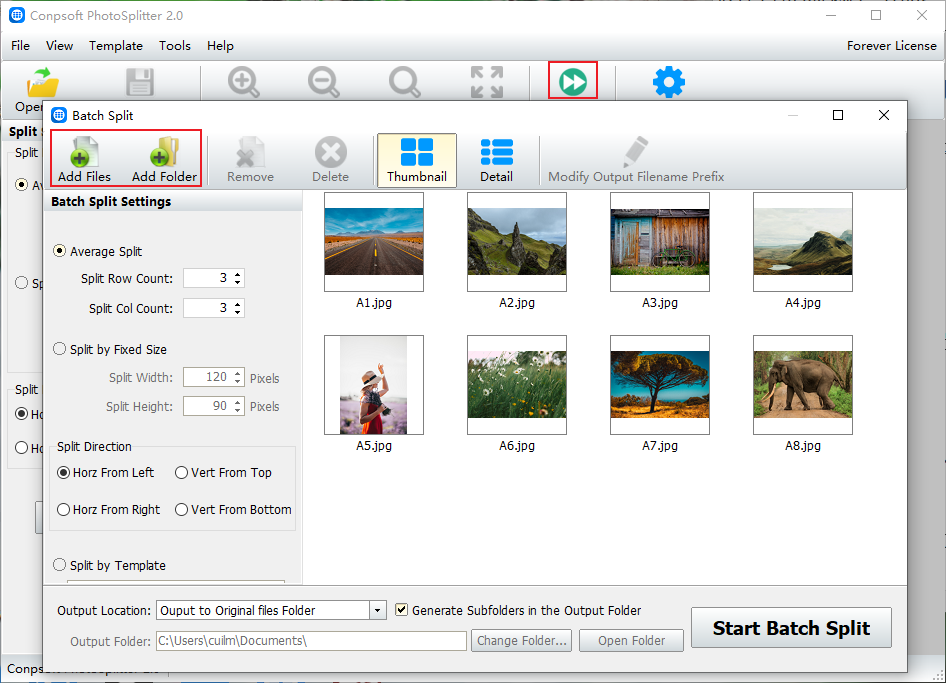Select the Average Split radio button

59,250
